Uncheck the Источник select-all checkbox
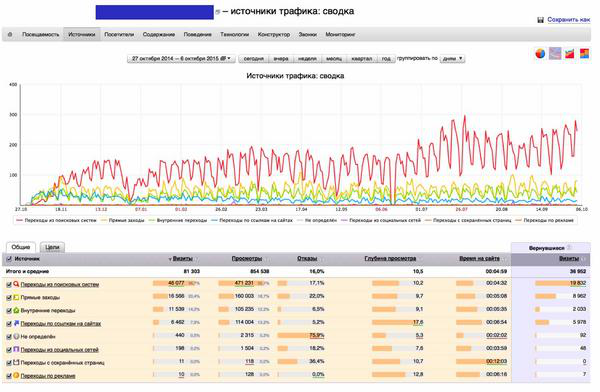The height and width of the screenshot is (392, 600). coord(9,259)
